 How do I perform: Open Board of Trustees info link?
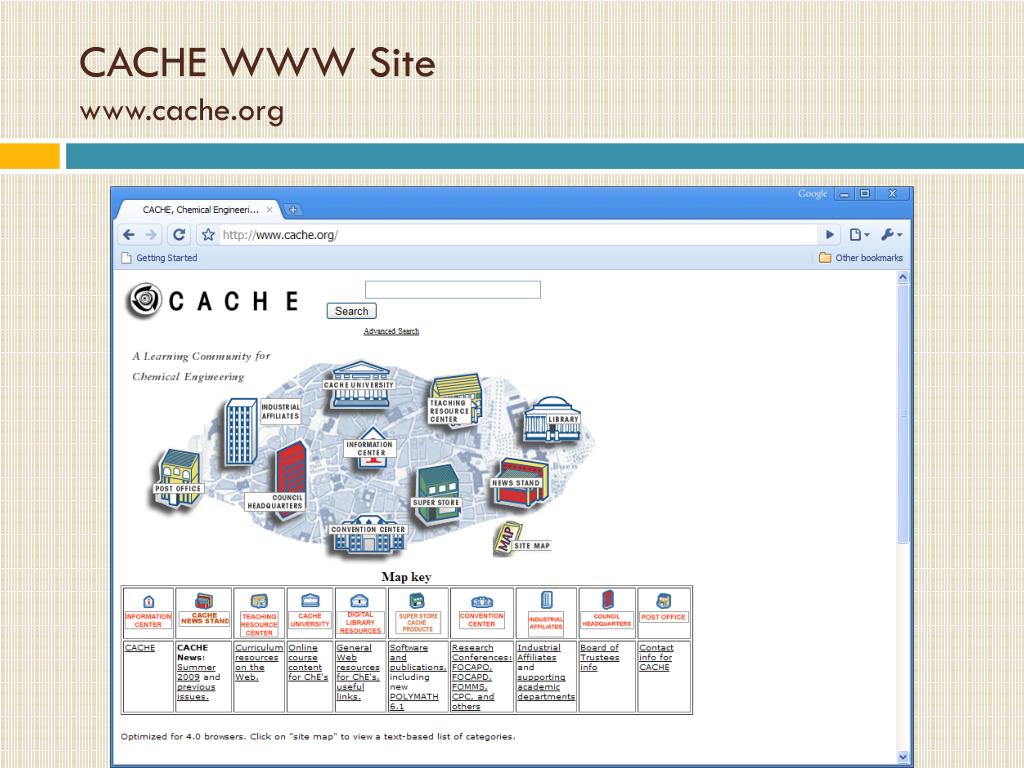tap(600, 658)
